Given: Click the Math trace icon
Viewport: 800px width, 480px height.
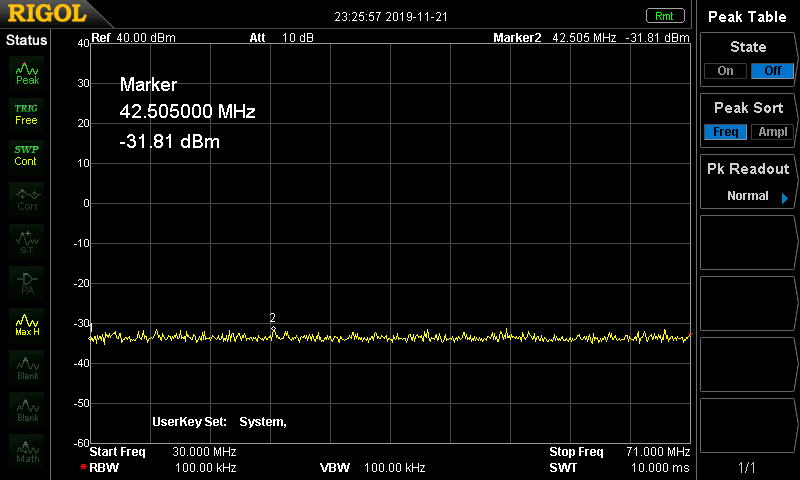Looking at the screenshot, I should coord(27,451).
